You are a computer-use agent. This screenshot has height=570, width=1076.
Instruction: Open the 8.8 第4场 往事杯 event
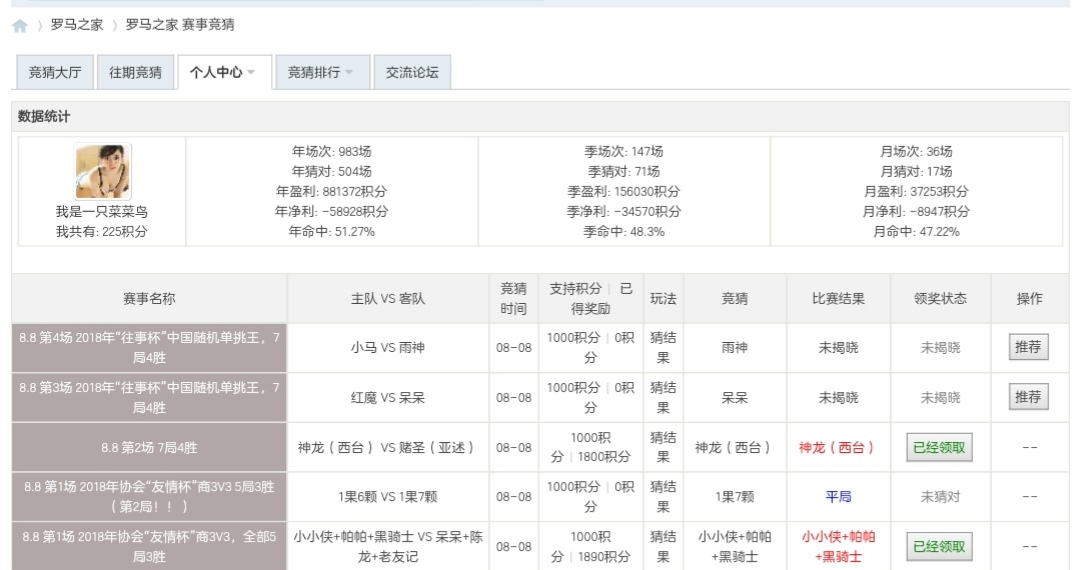[x=149, y=347]
